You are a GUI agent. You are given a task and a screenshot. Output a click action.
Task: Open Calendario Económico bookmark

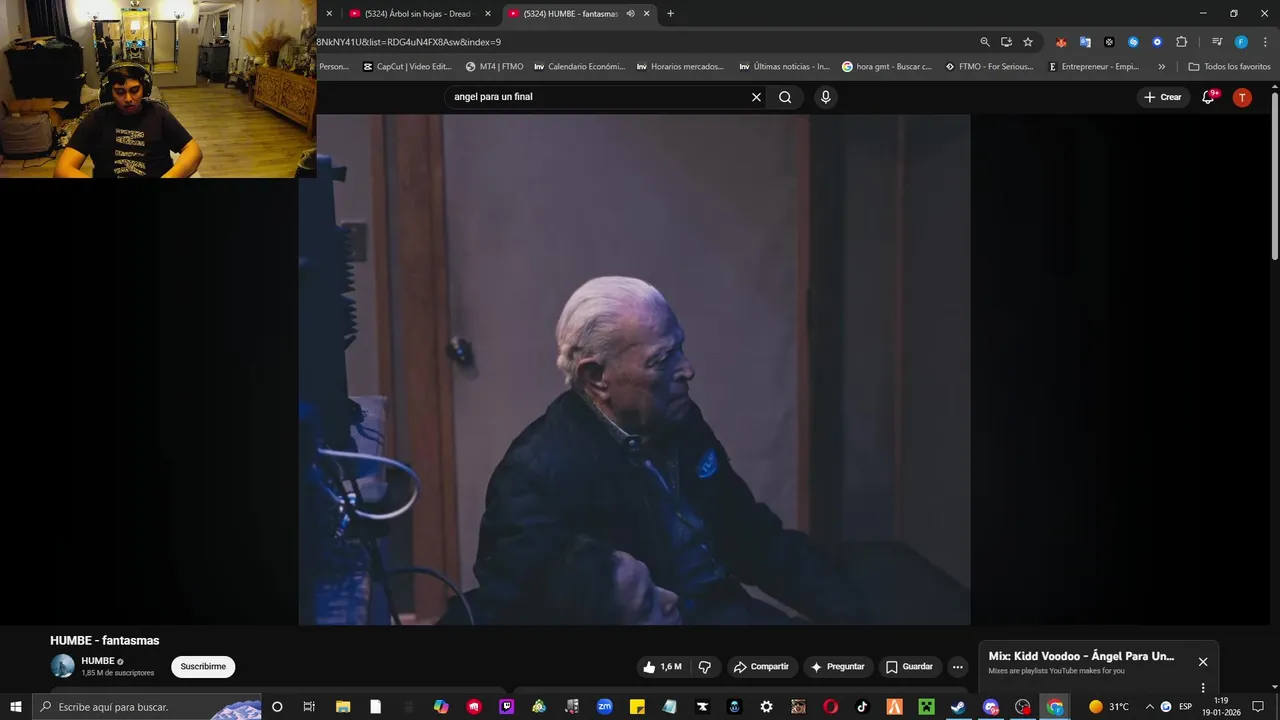point(579,67)
